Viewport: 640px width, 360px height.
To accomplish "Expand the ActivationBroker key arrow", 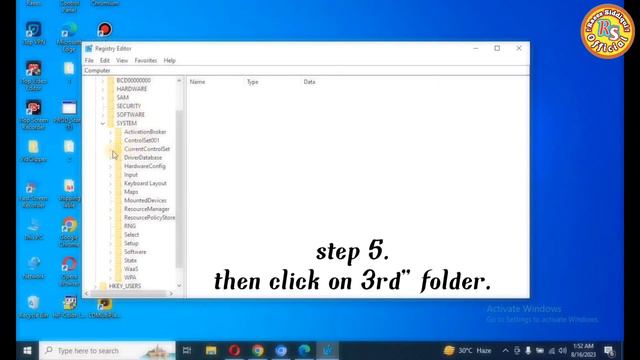I will click(111, 132).
